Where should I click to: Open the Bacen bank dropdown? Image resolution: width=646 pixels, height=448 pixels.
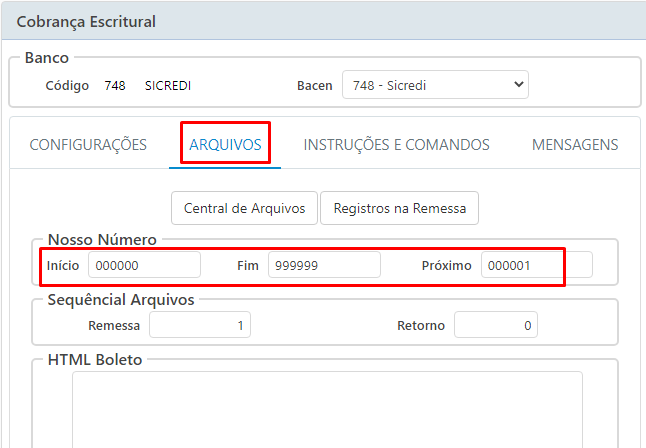click(435, 85)
